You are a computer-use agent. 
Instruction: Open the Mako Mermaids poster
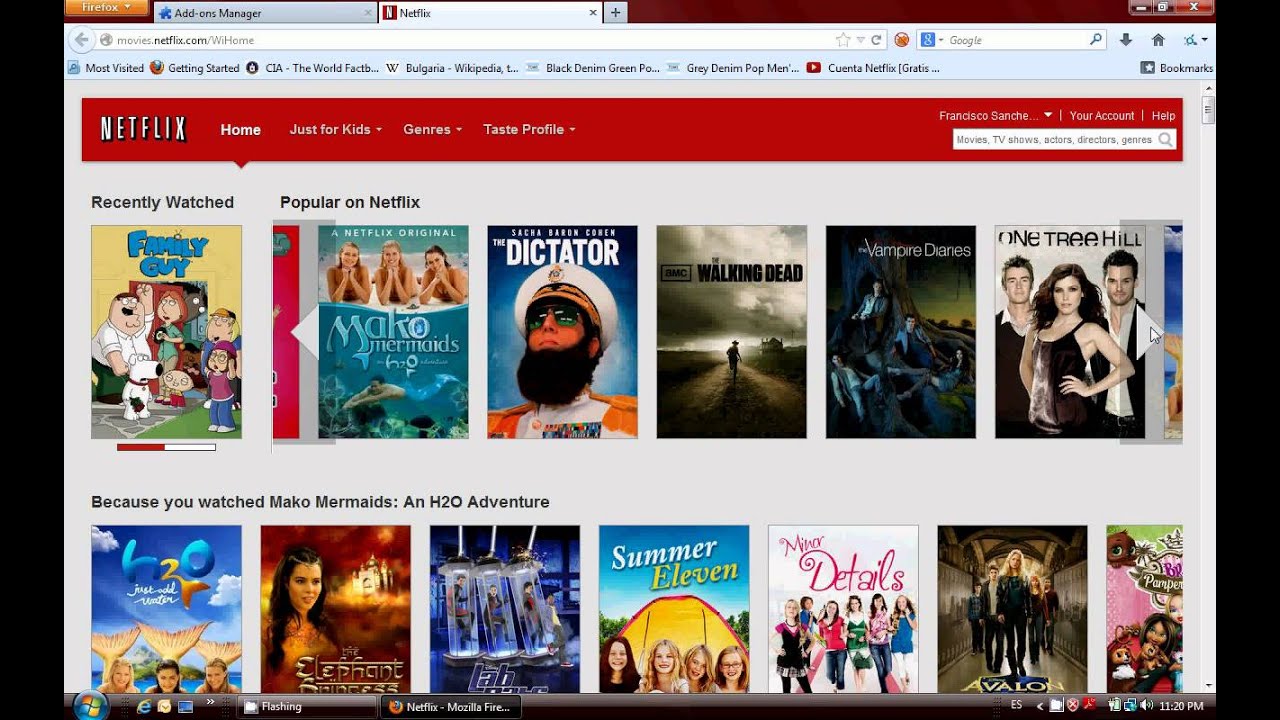393,332
